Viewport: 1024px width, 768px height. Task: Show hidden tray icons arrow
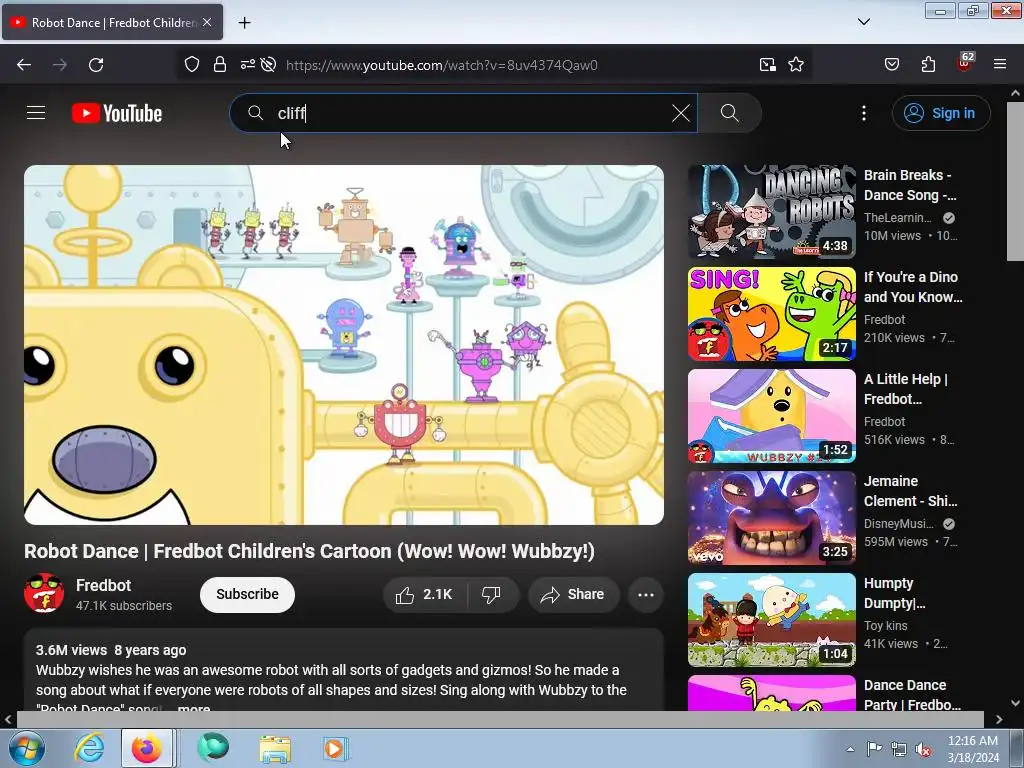tap(850, 749)
